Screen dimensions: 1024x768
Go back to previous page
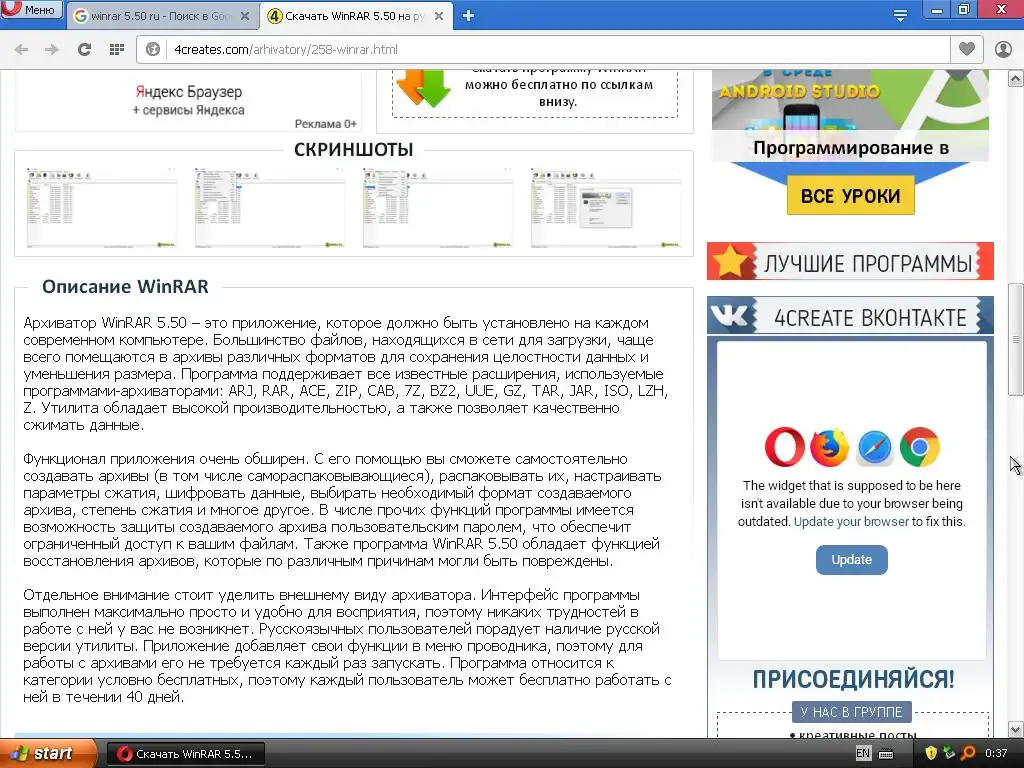point(21,50)
